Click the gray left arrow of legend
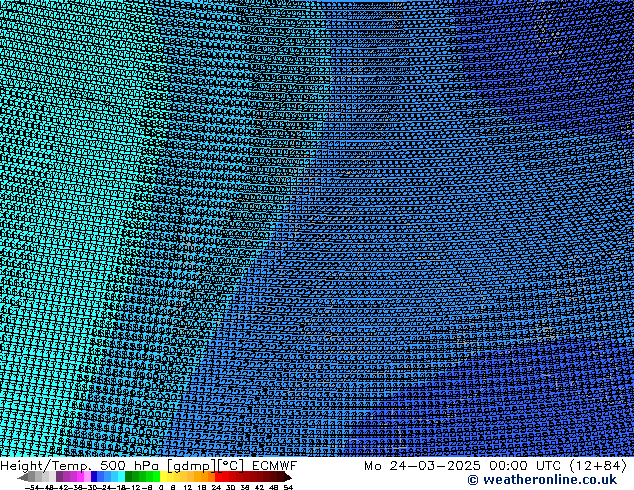634x490 pixels. (x=22, y=477)
